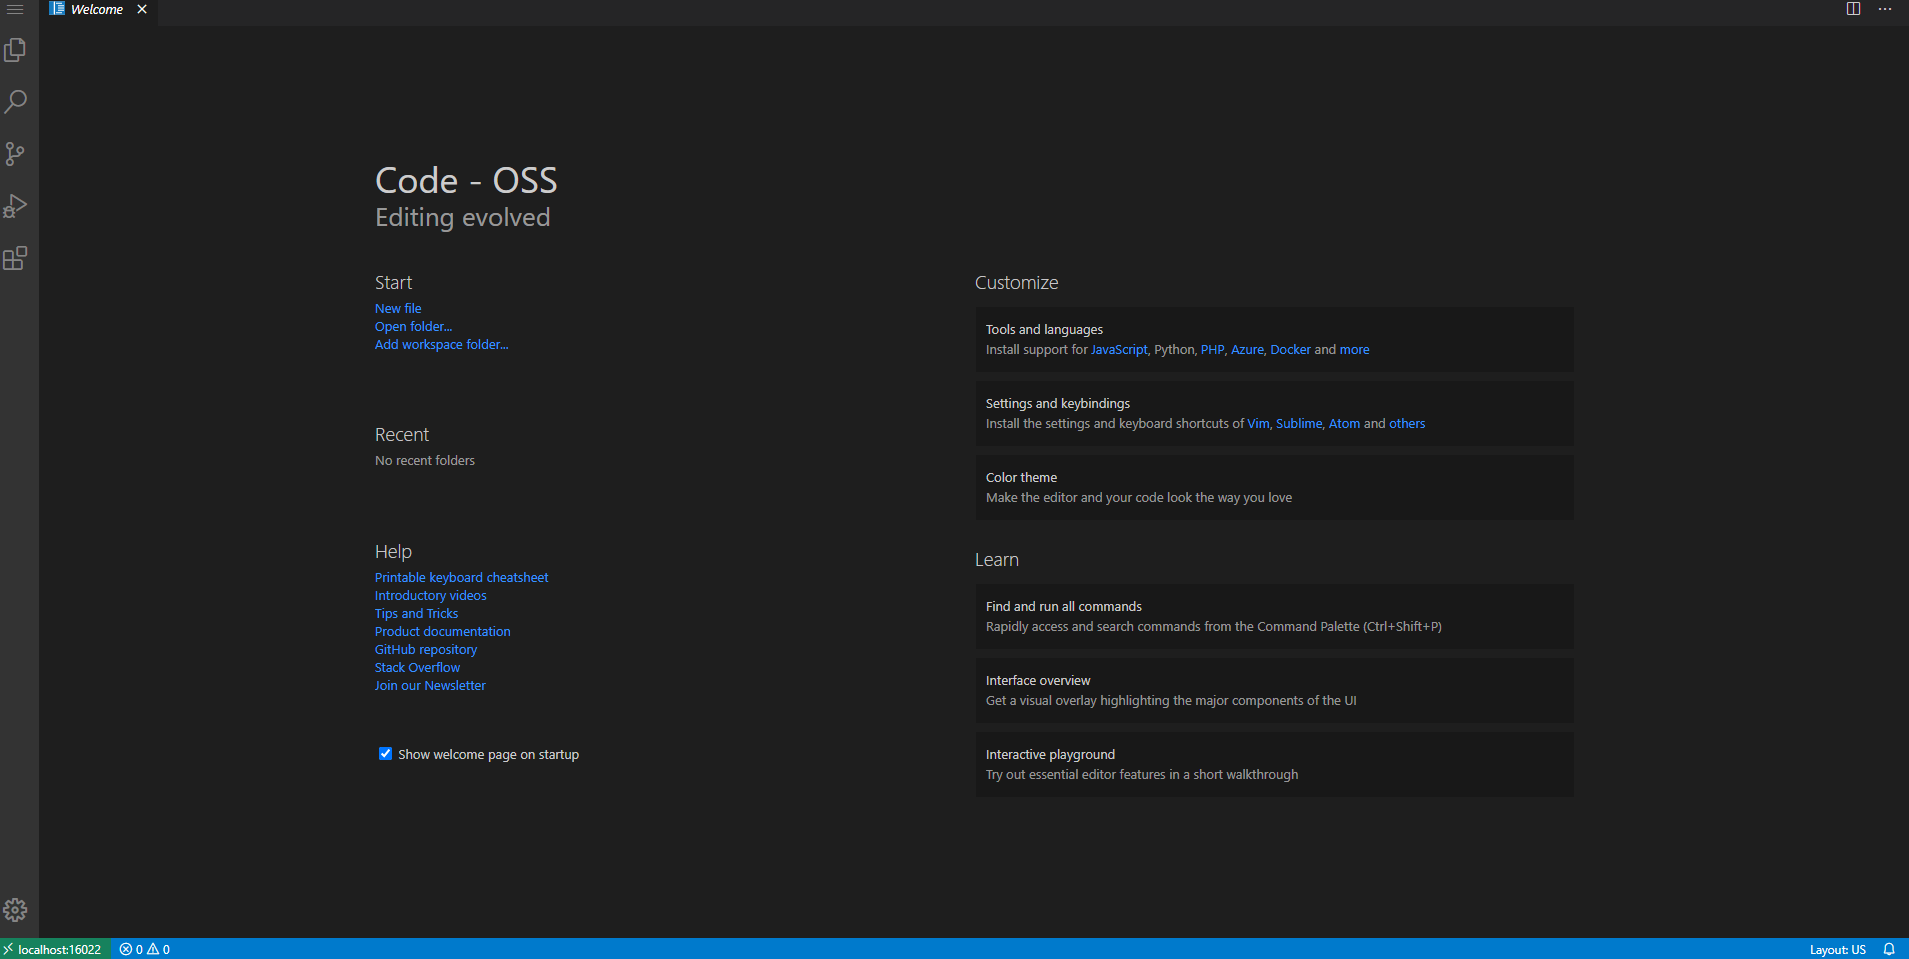This screenshot has width=1909, height=959.
Task: Install Vim keybindings
Action: click(1258, 424)
